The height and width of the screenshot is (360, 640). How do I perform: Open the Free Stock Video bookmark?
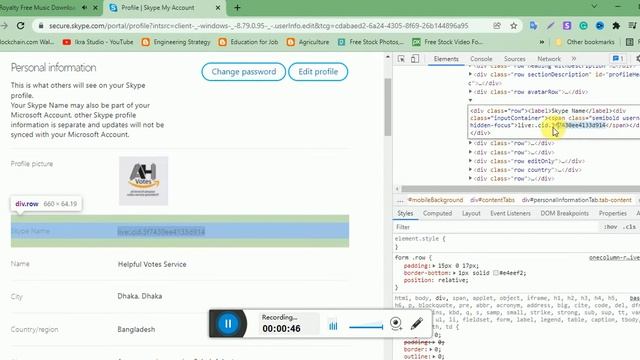point(448,42)
